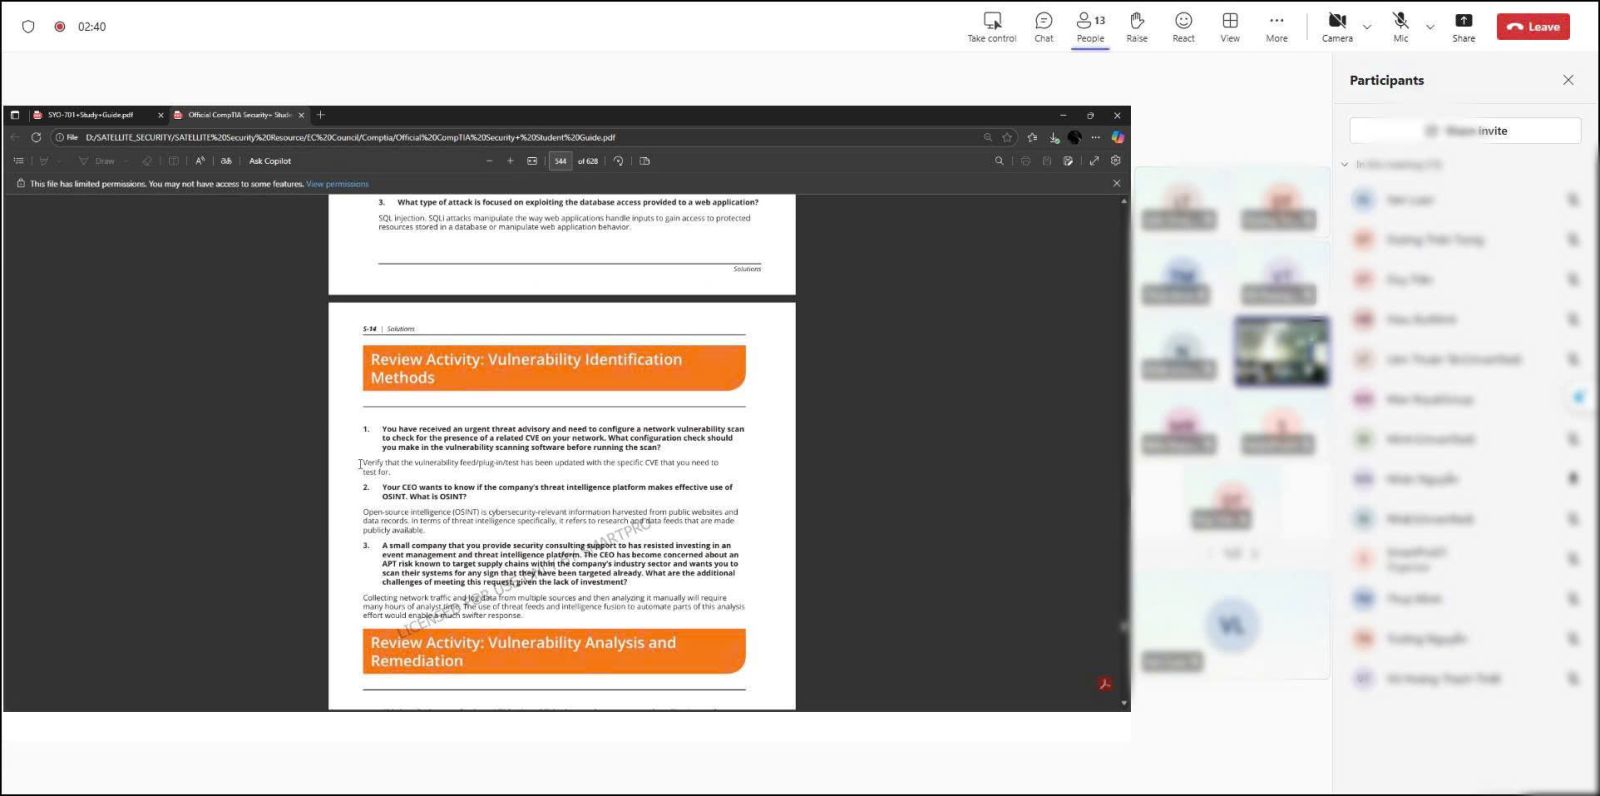Toggle the People participants panel

(1090, 26)
